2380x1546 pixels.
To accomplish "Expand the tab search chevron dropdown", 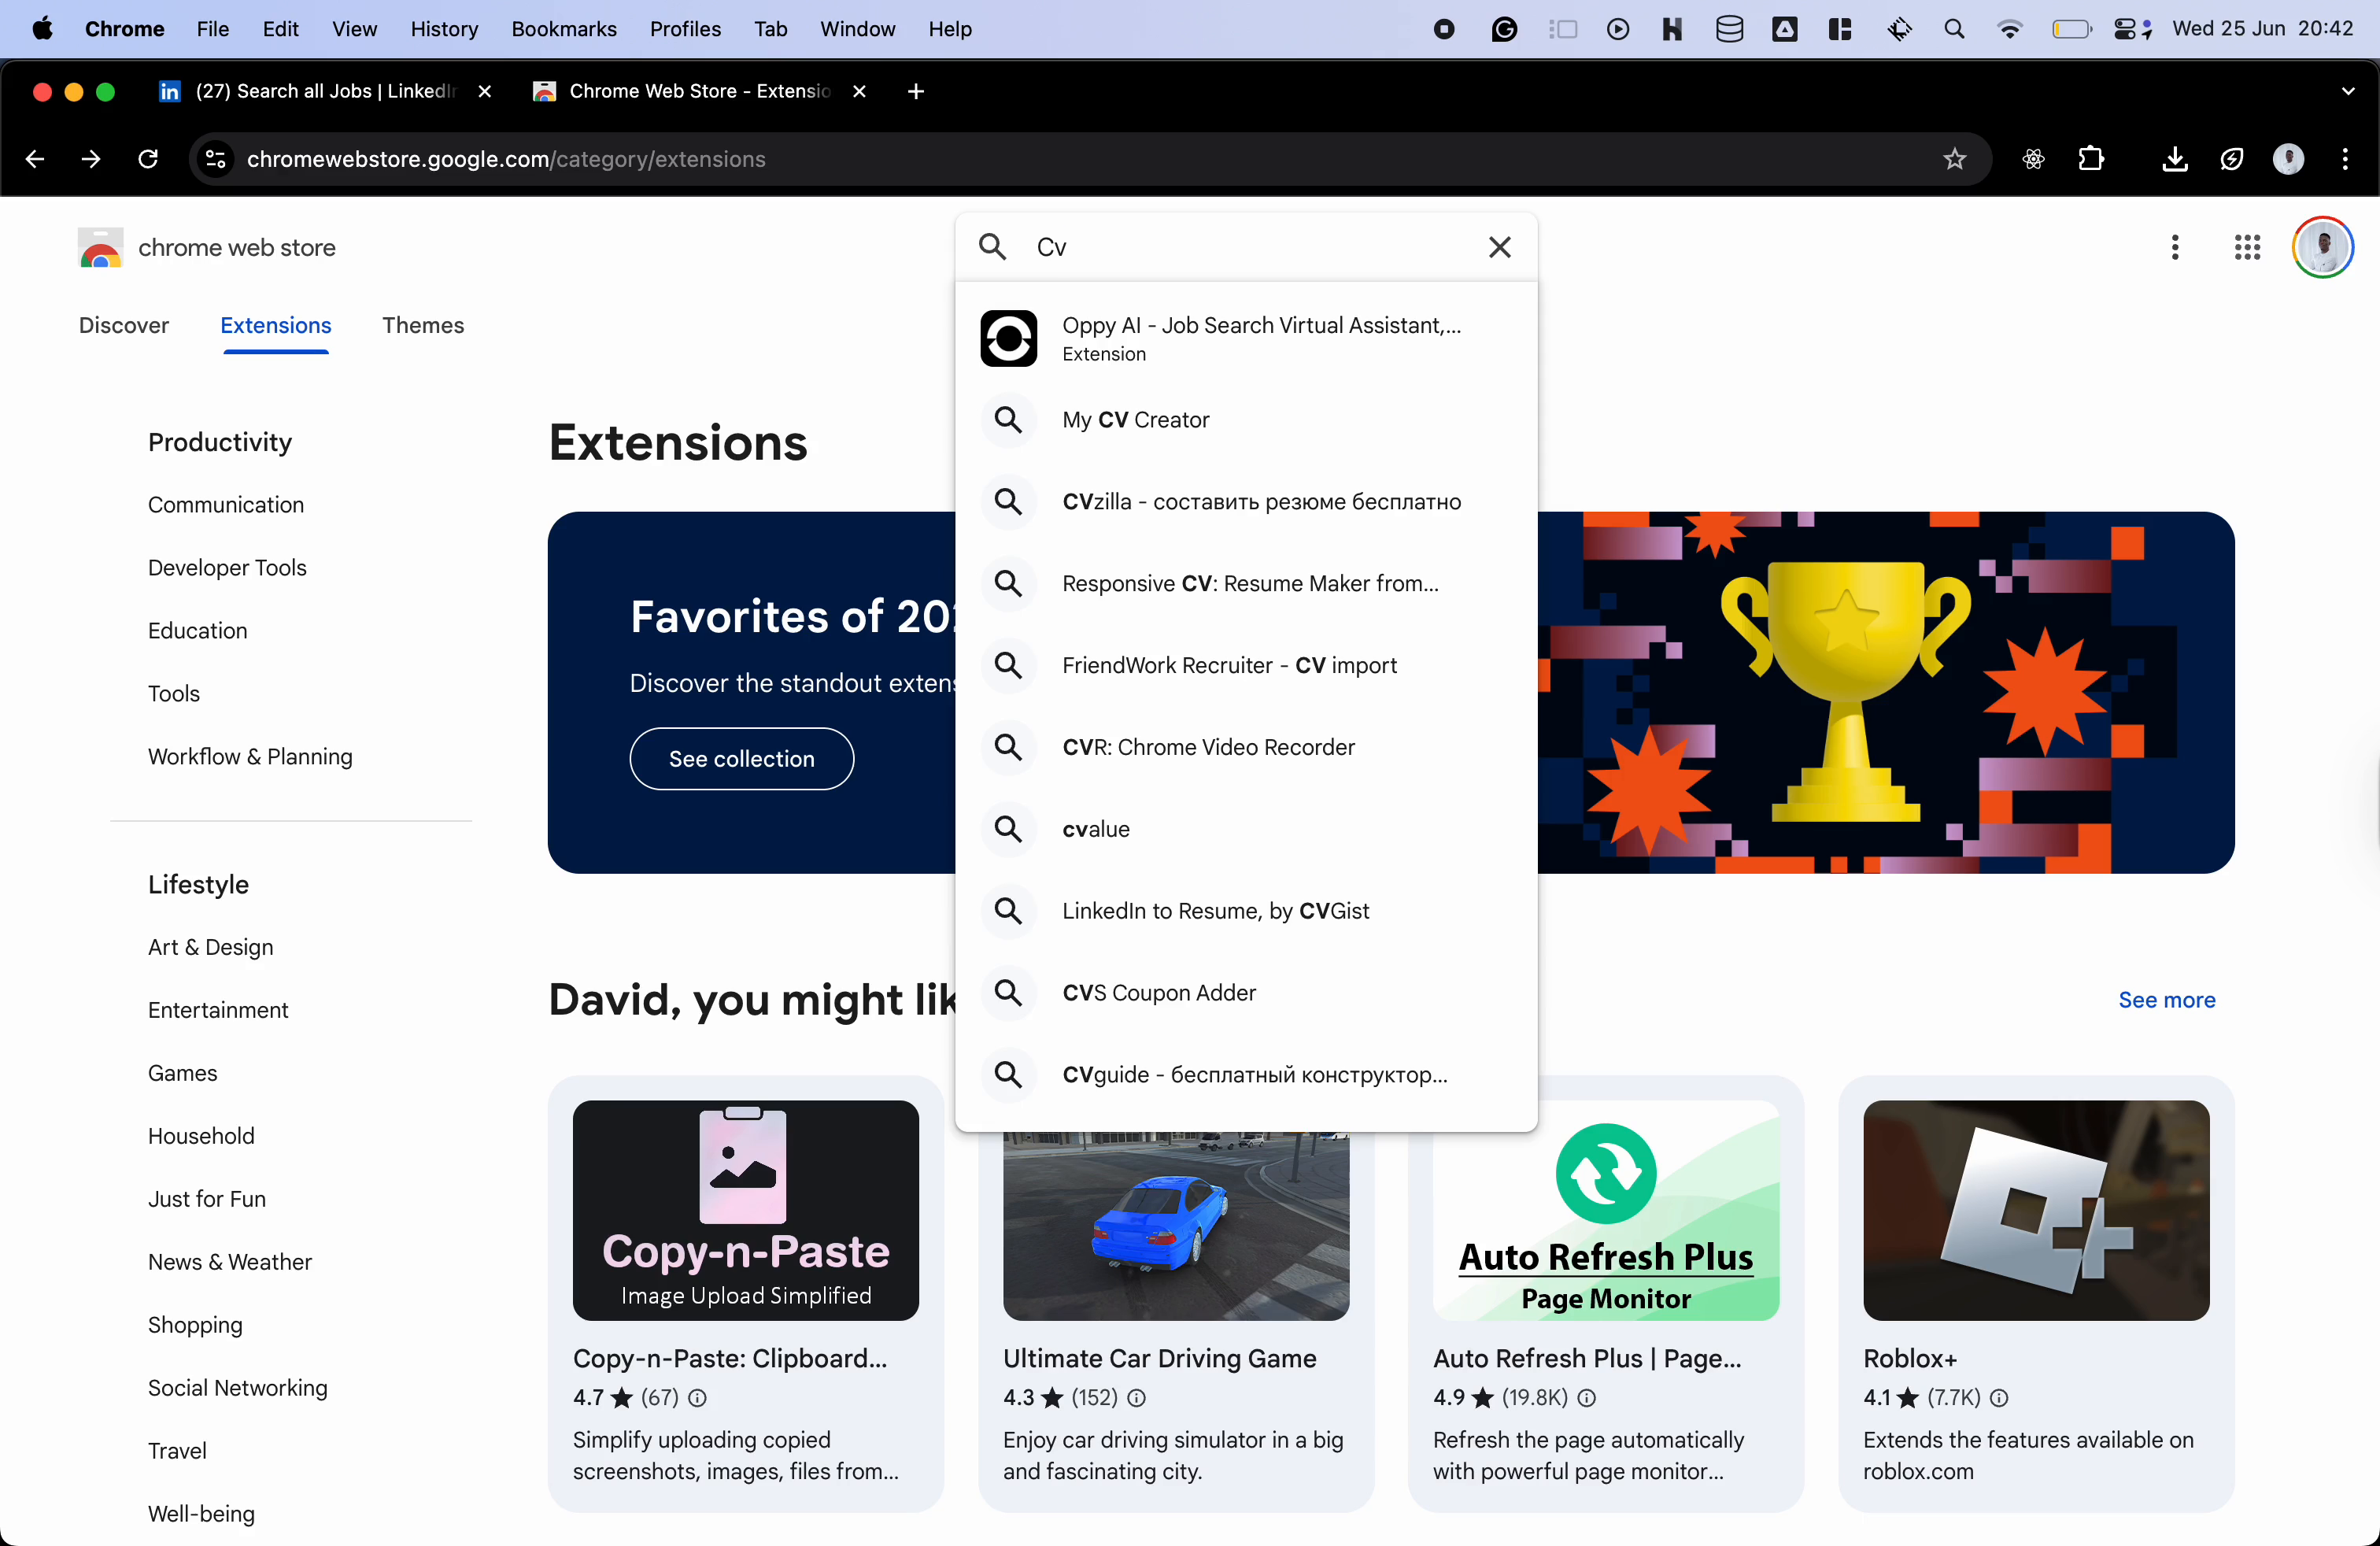I will coord(2347,91).
